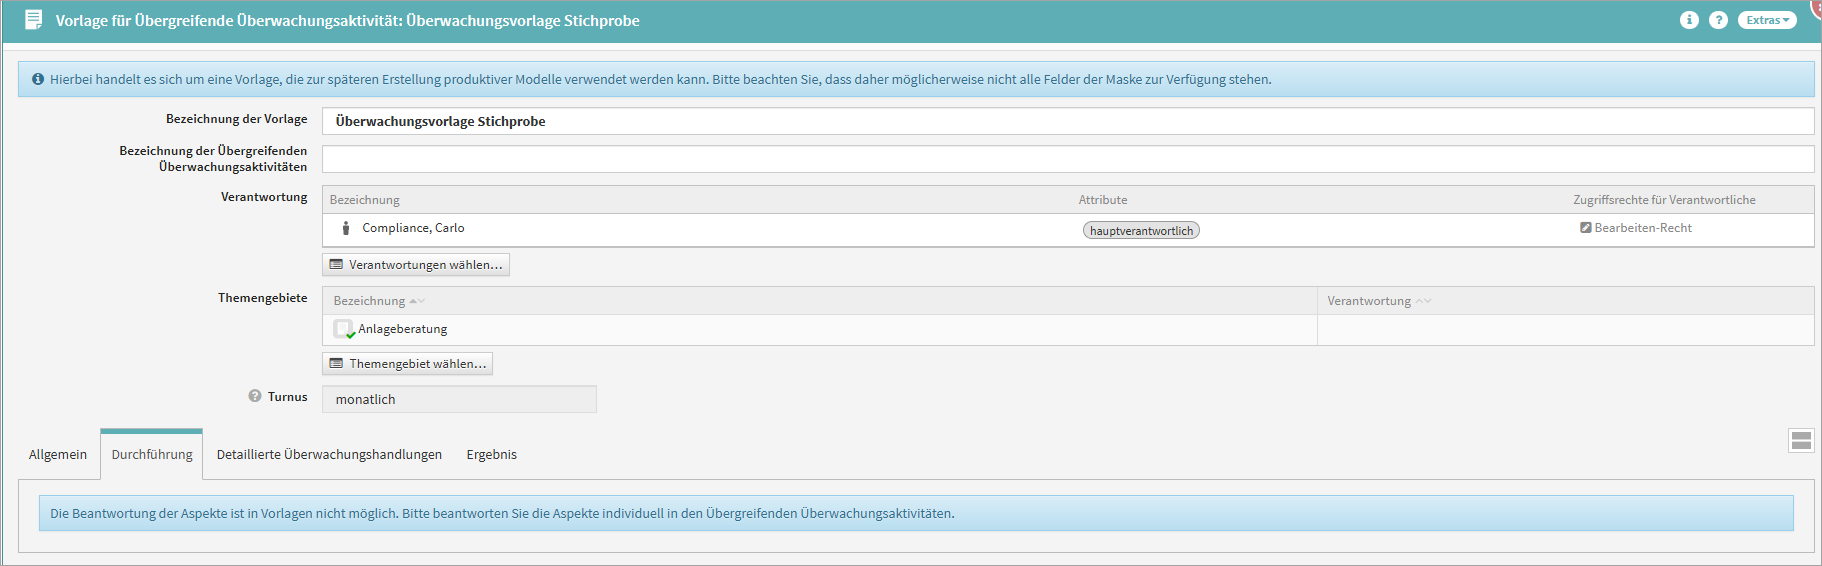Screen dimensions: 1822x566
Task: Click the pencil icon next to Bearbeiten-Recht
Action: (1585, 228)
